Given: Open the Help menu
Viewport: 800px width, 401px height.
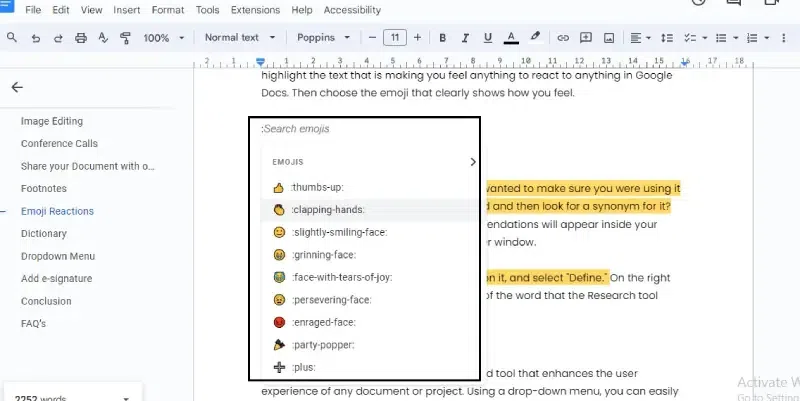Looking at the screenshot, I should pyautogui.click(x=302, y=10).
